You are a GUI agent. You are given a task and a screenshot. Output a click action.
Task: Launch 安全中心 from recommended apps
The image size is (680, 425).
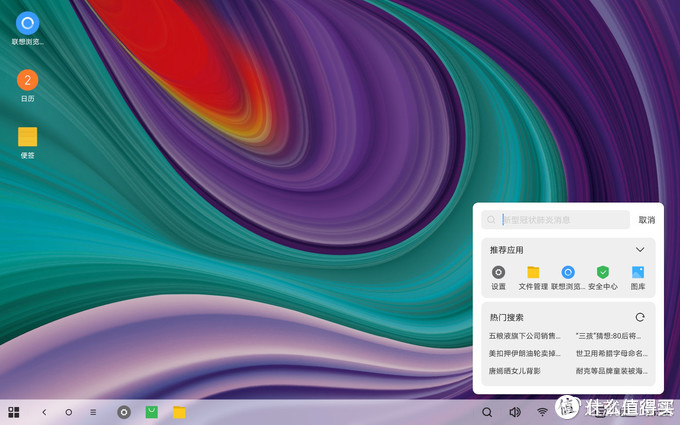coord(602,273)
